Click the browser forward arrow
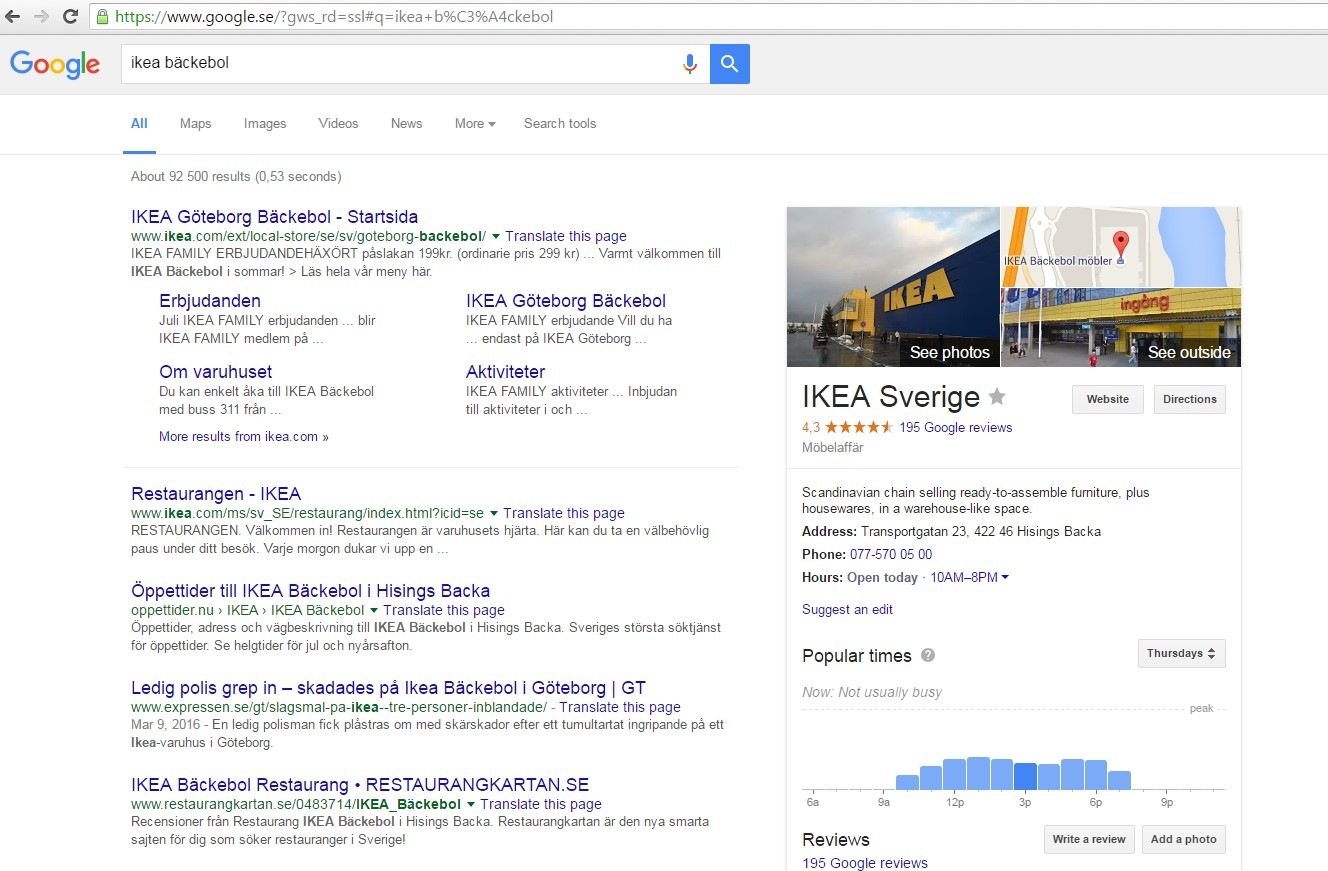Screen dimensions: 1328x871 click(41, 16)
